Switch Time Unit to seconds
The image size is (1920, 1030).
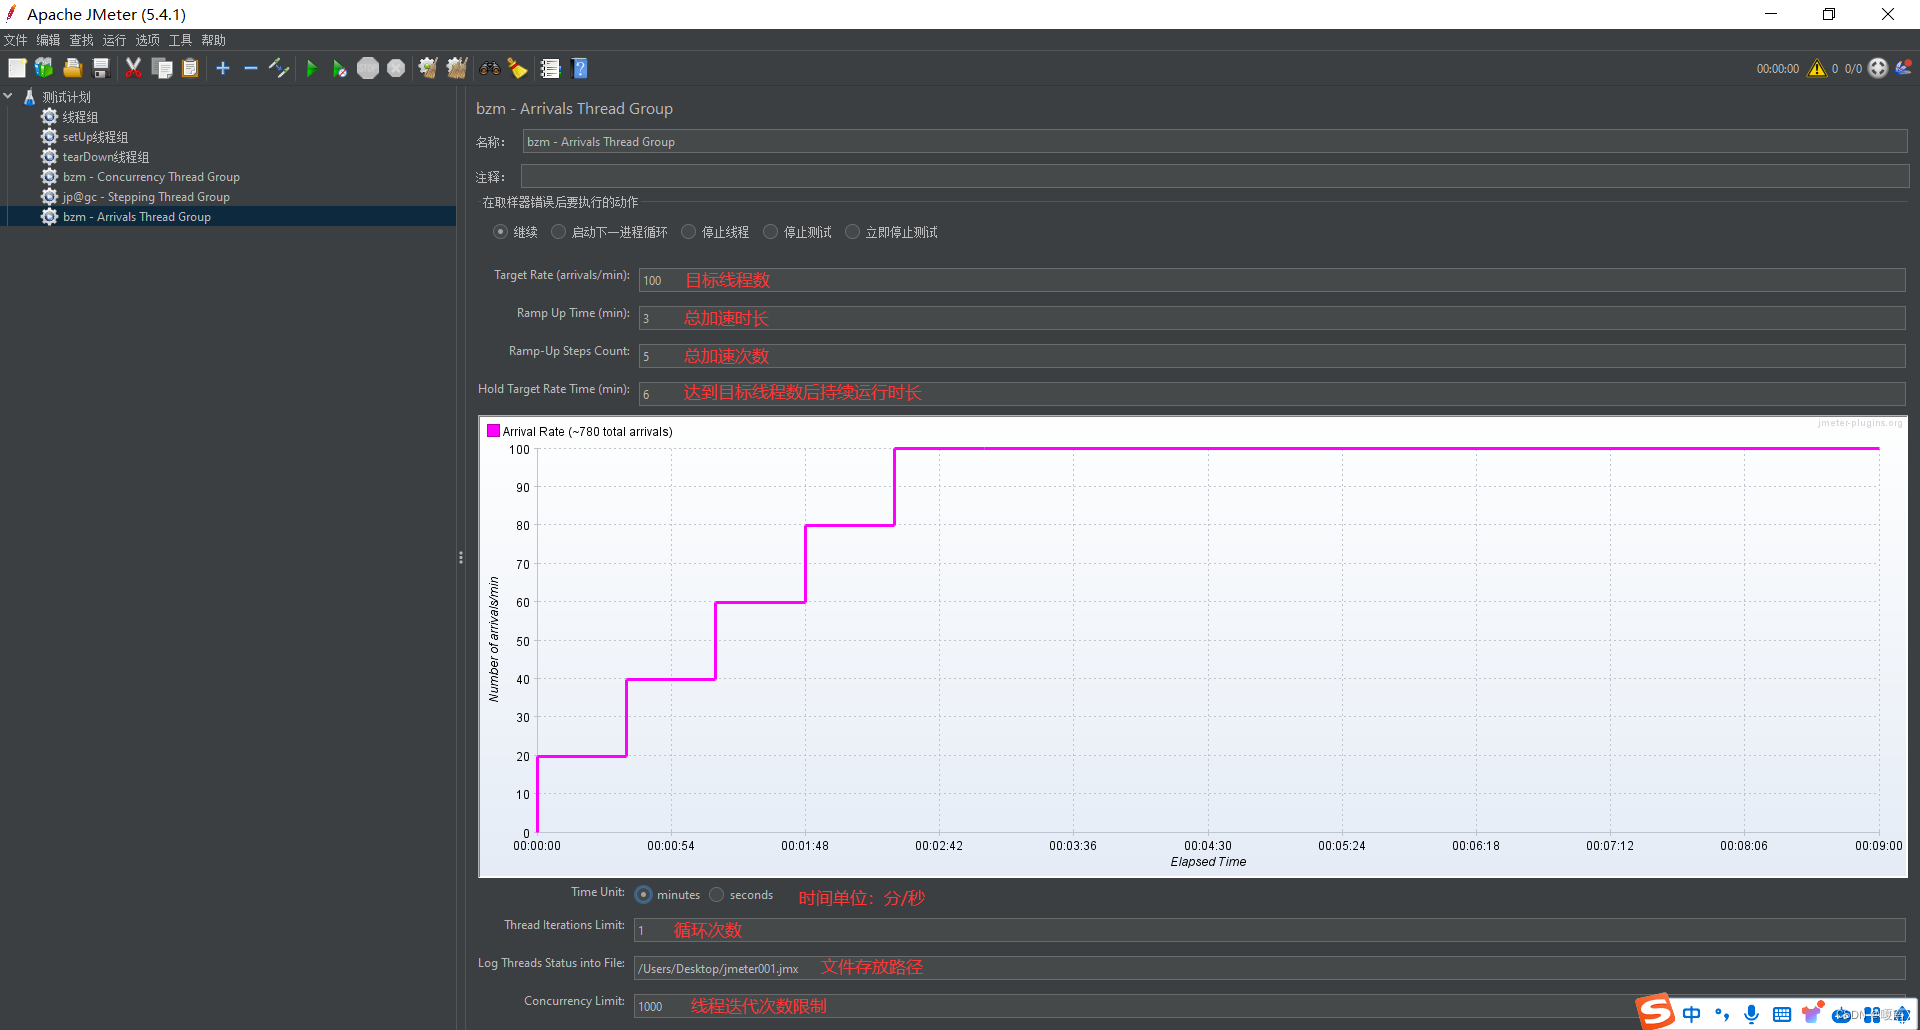click(x=716, y=894)
